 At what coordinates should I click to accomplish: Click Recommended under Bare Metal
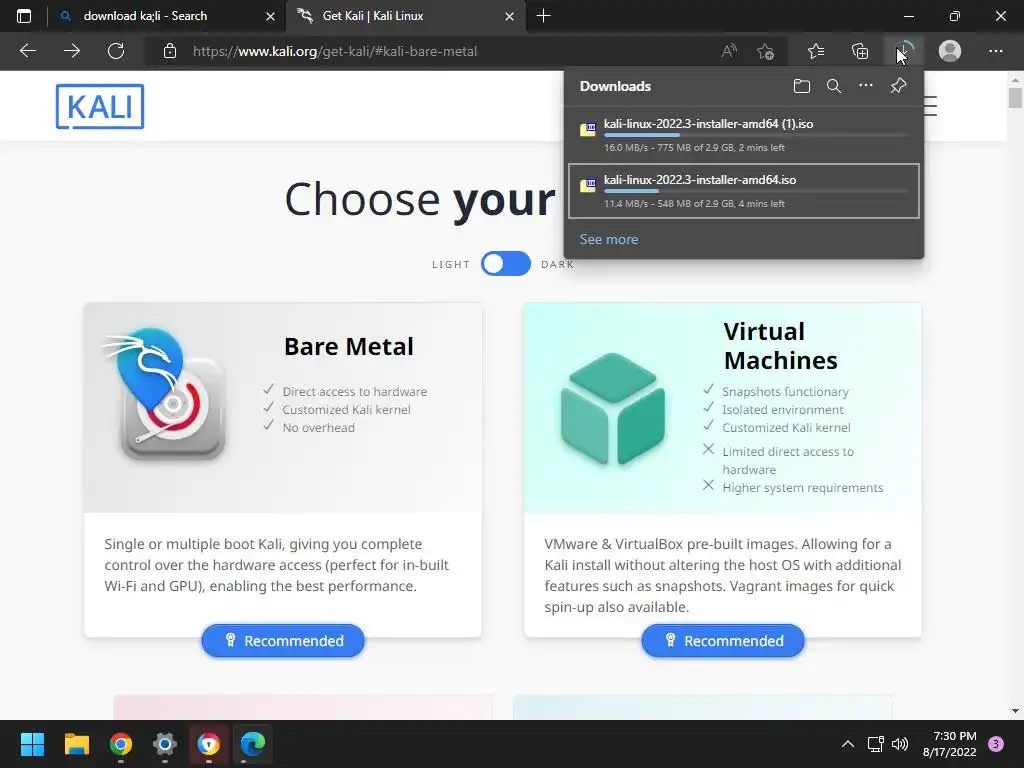point(283,641)
